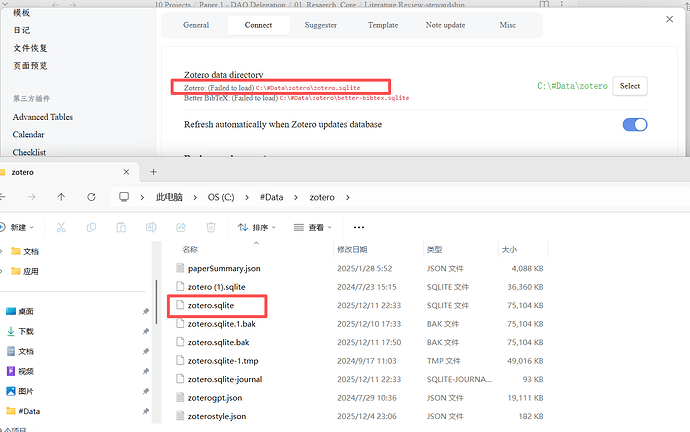Click the cut scissors icon
Screen dimensions: 690x432
coord(60,227)
